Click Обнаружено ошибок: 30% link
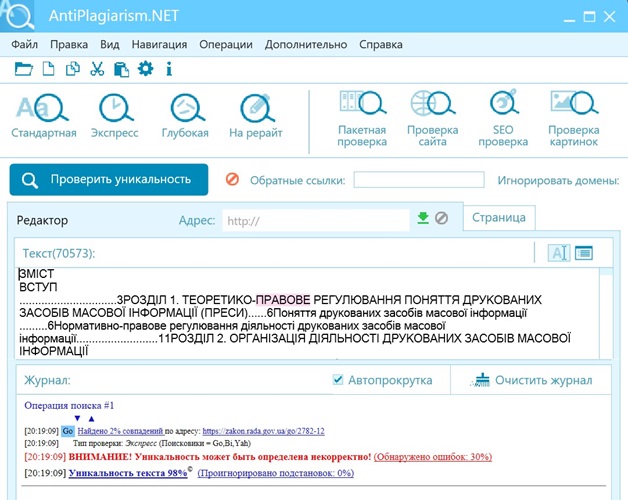 (433, 457)
